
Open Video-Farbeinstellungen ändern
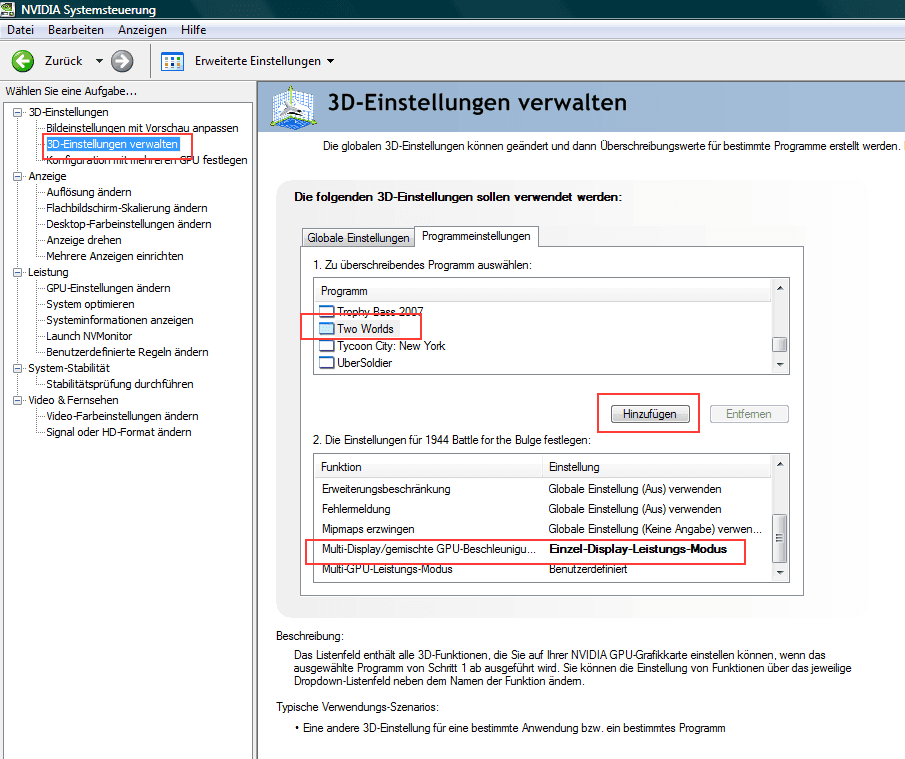click(122, 416)
